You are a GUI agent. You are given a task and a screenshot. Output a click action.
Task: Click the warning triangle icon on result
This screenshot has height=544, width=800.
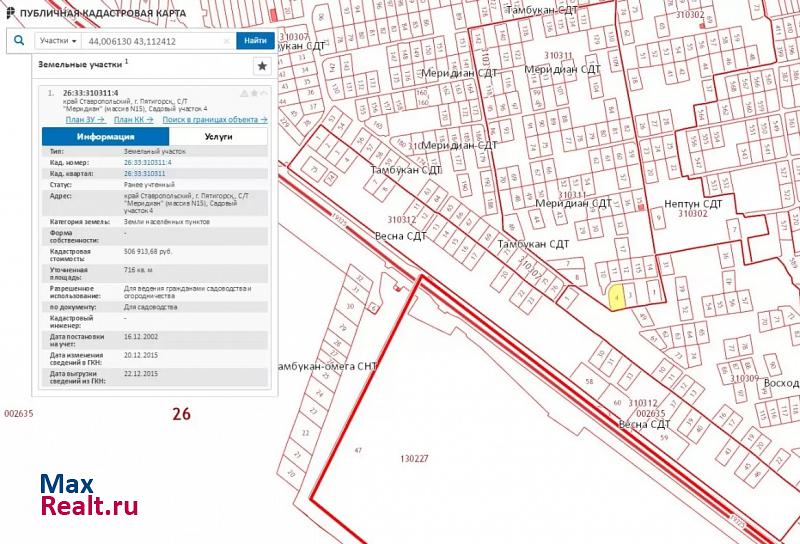tap(243, 92)
